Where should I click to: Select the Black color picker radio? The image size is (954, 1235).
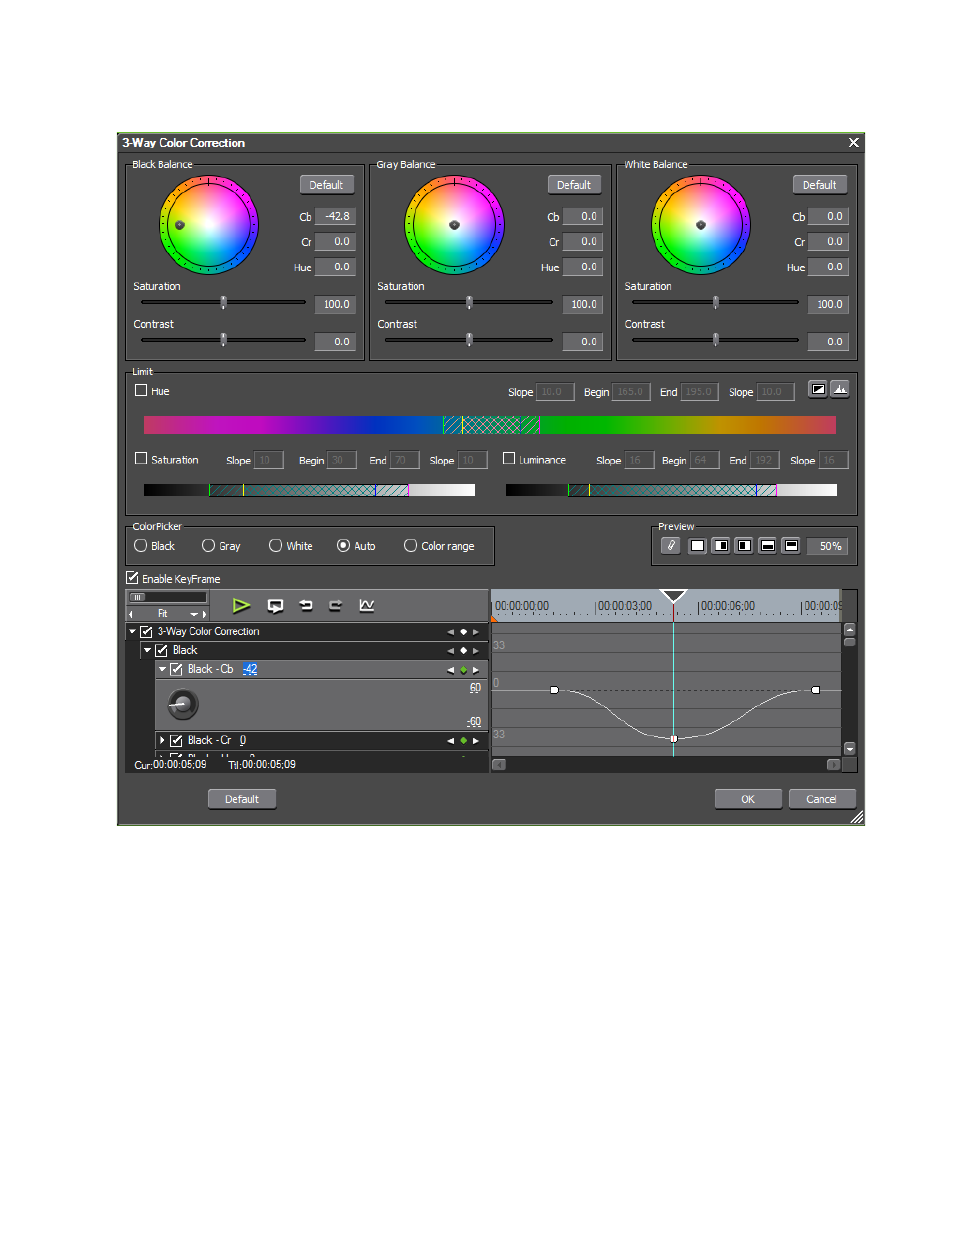pos(141,546)
